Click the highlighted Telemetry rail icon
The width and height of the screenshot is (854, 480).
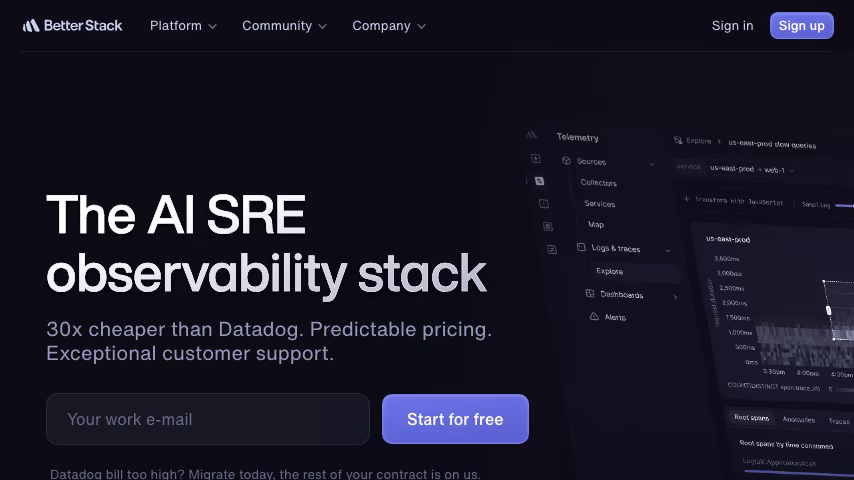coord(539,181)
